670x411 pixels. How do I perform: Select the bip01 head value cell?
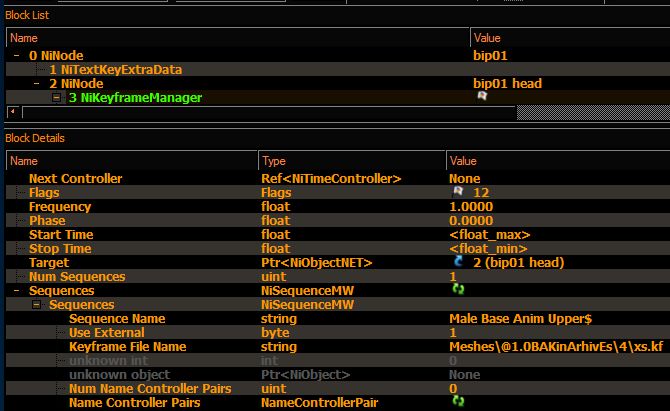507,84
